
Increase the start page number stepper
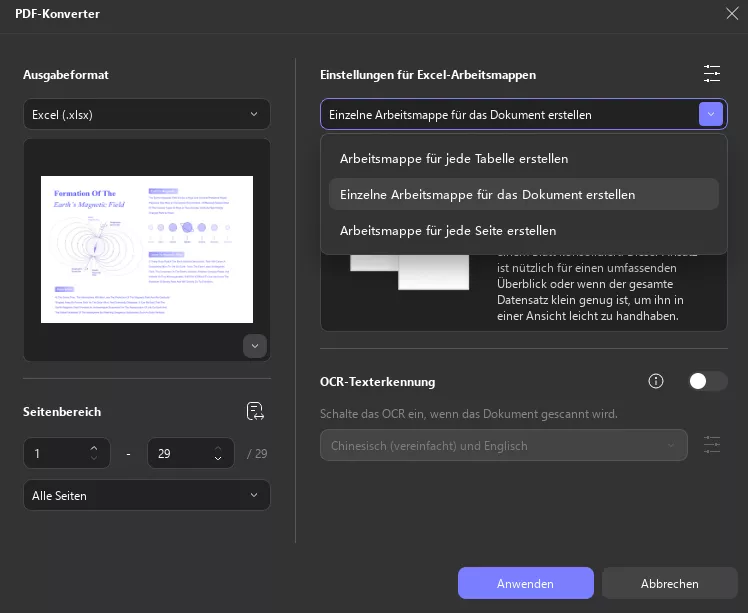94,448
